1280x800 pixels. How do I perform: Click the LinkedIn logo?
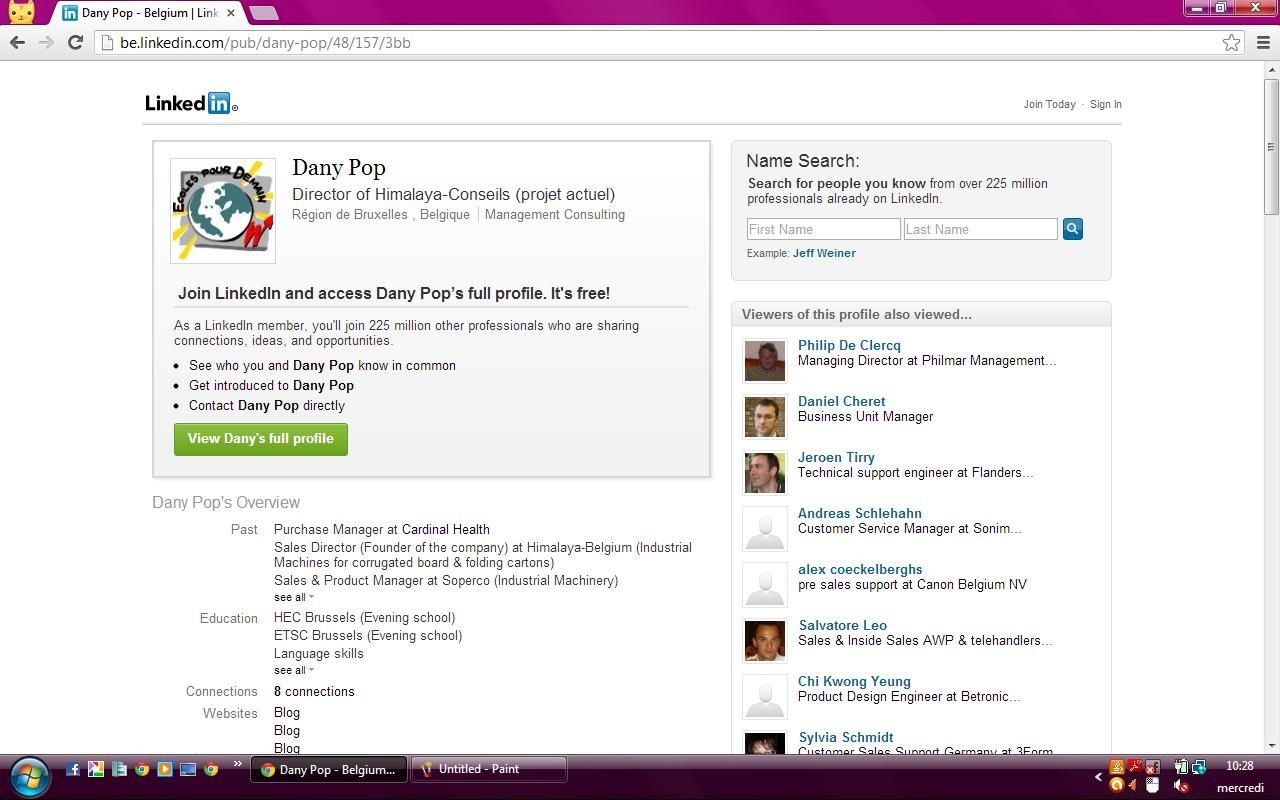tap(191, 103)
